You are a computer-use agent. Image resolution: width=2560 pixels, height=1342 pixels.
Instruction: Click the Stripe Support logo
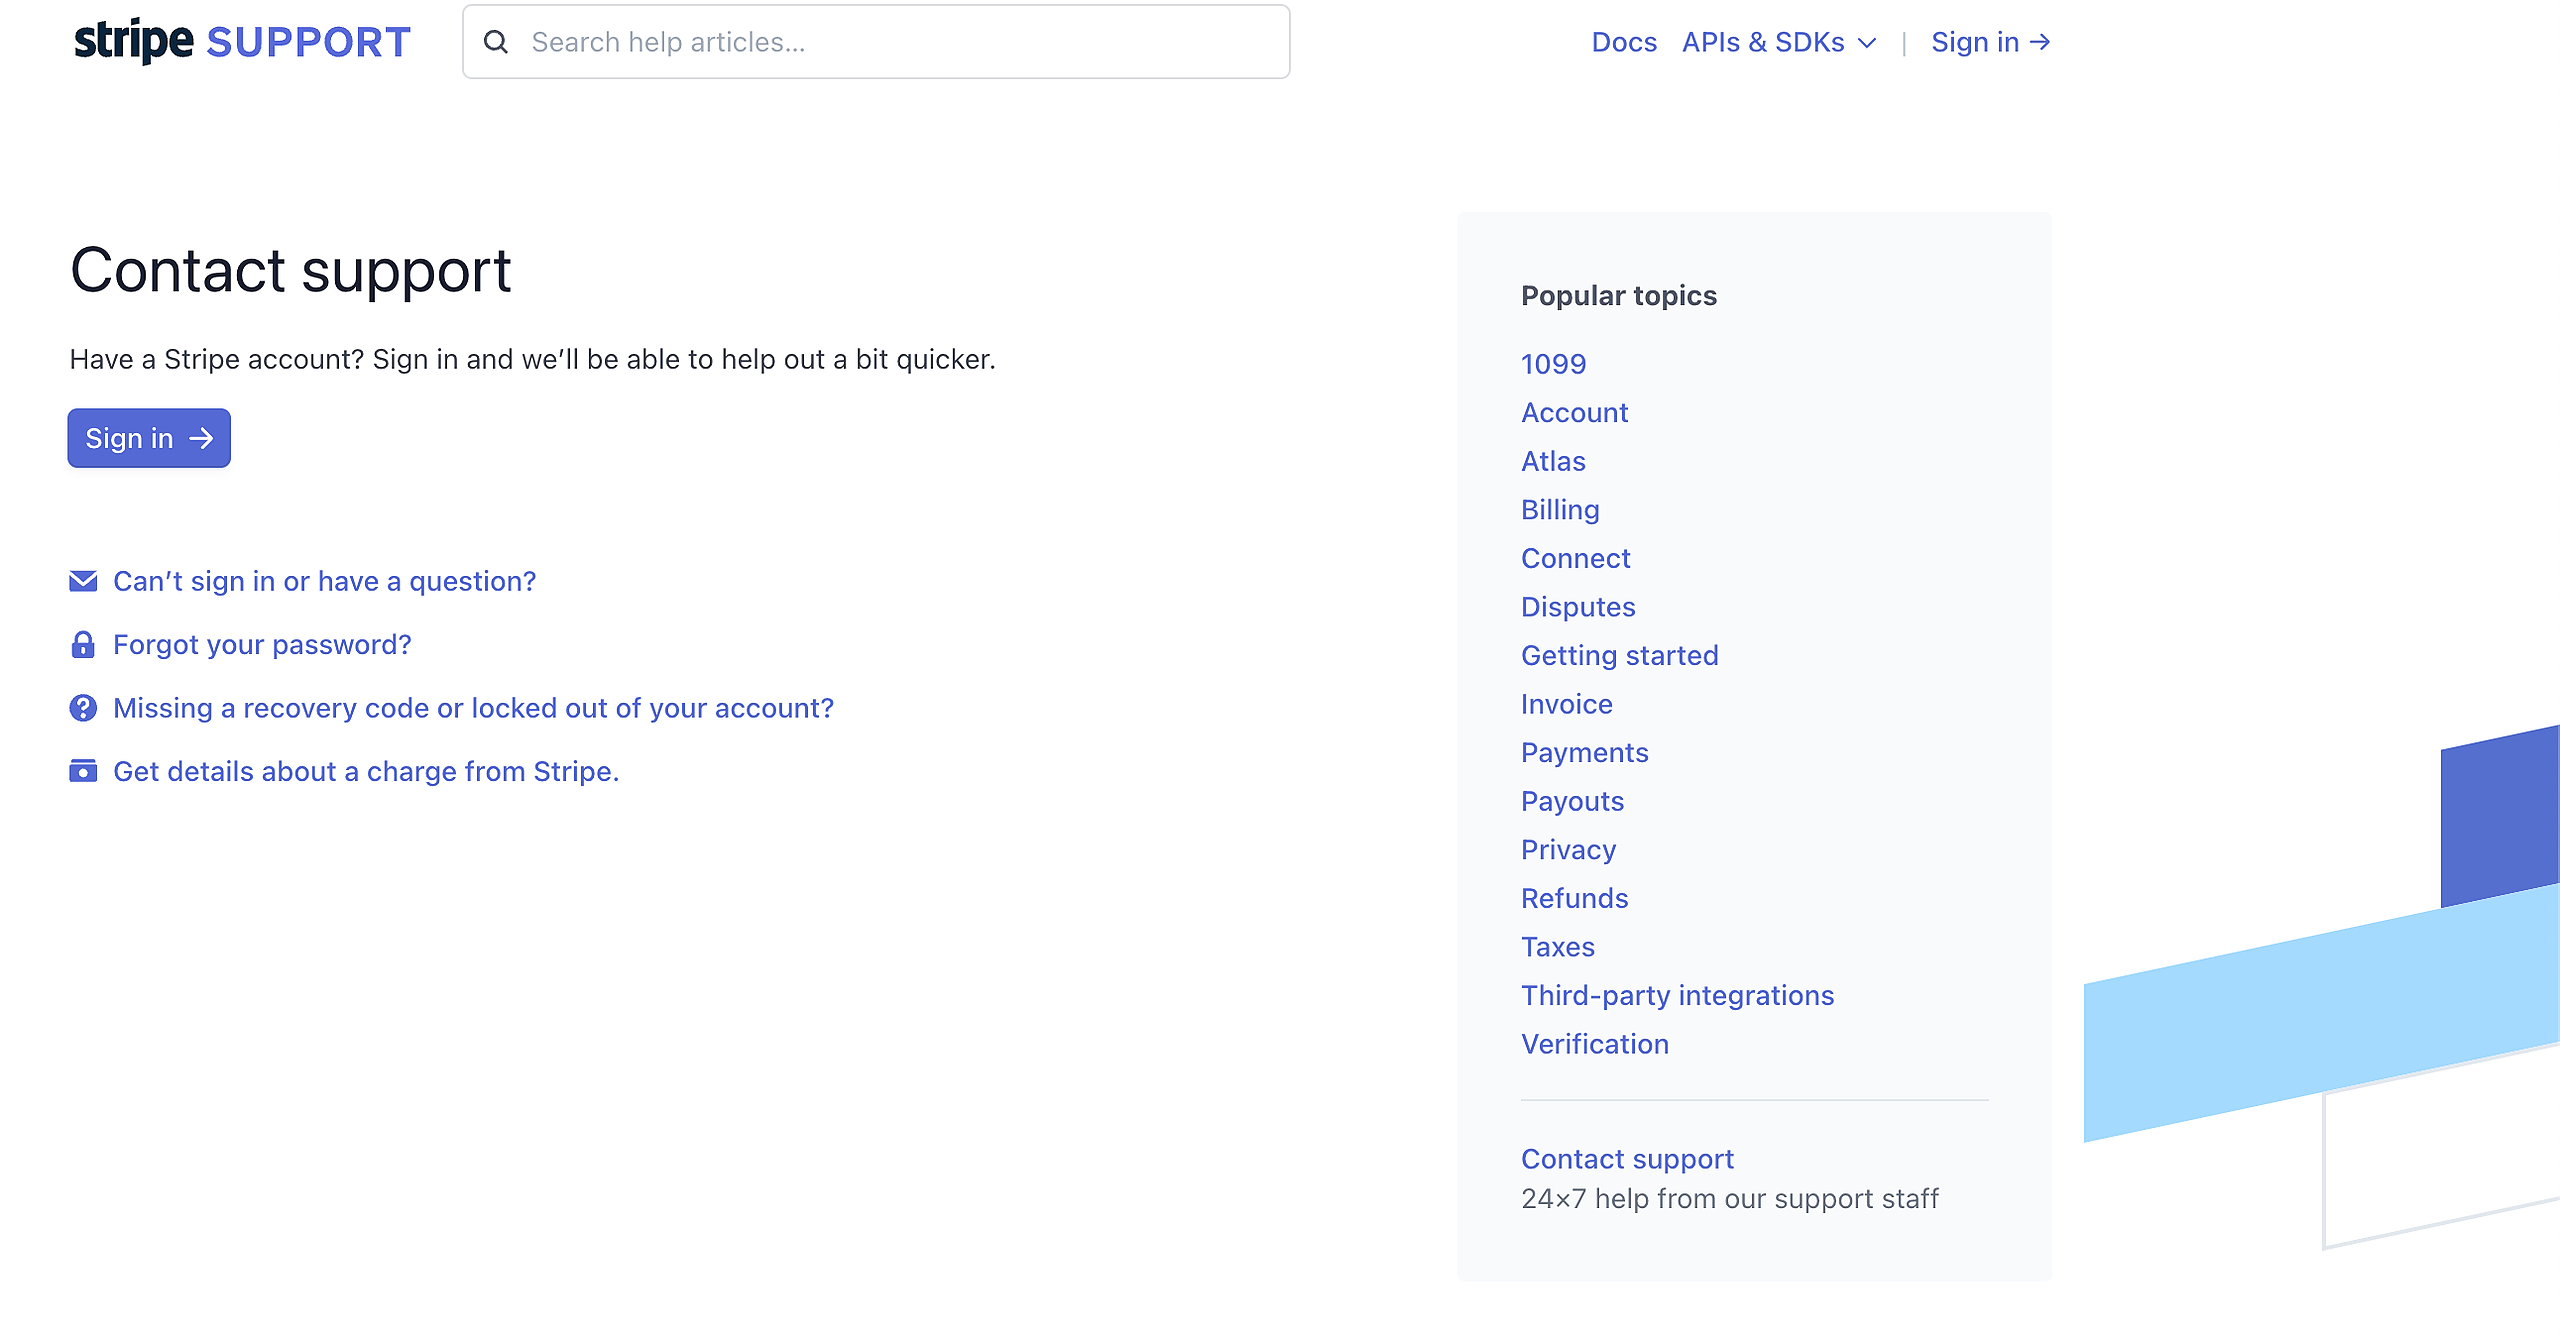(242, 42)
